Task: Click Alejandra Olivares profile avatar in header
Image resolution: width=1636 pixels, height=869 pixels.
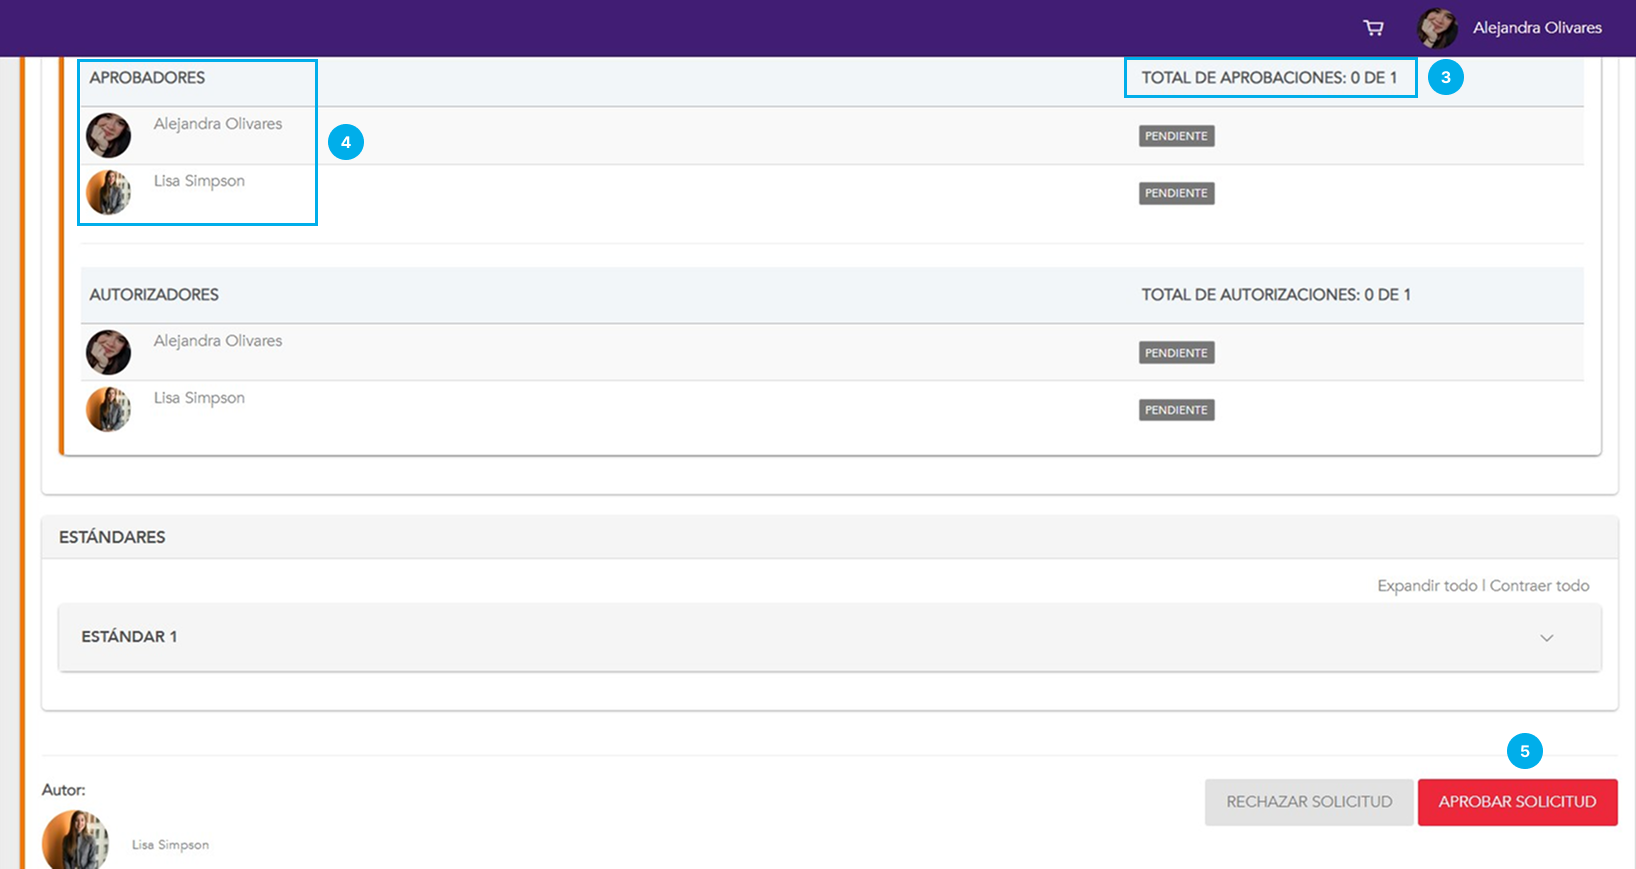Action: 1437,28
